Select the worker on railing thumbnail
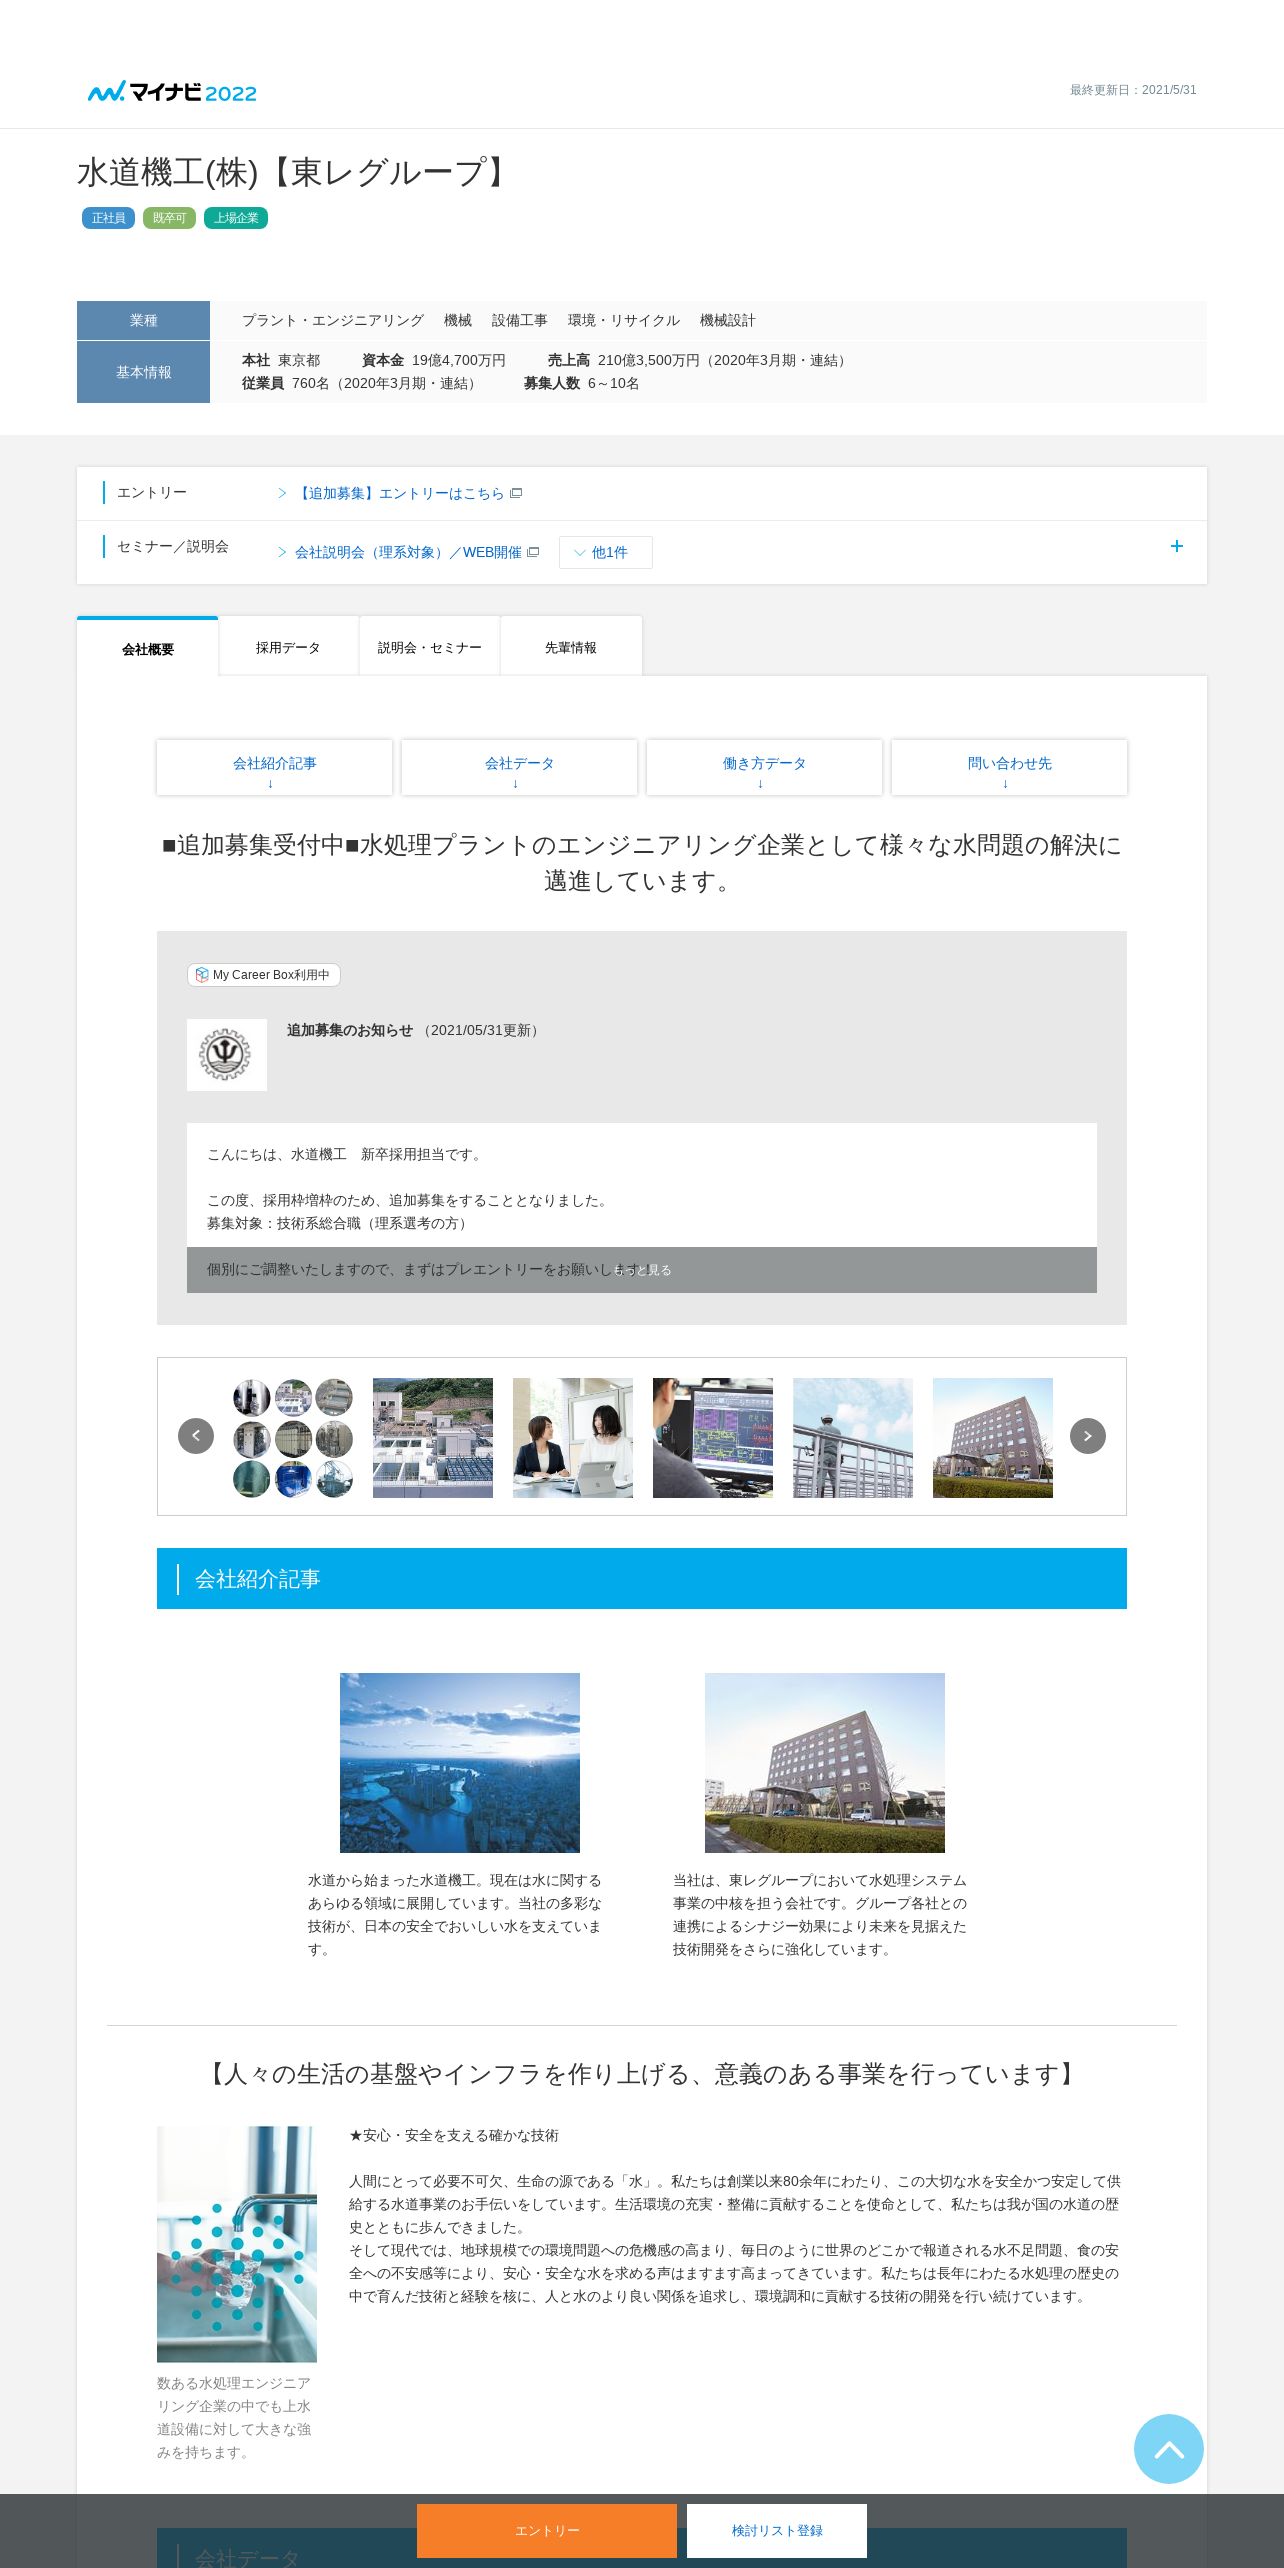 click(x=853, y=1438)
